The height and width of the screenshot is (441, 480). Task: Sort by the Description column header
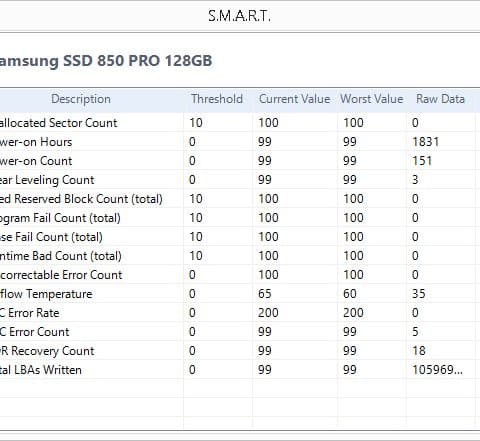pyautogui.click(x=81, y=99)
